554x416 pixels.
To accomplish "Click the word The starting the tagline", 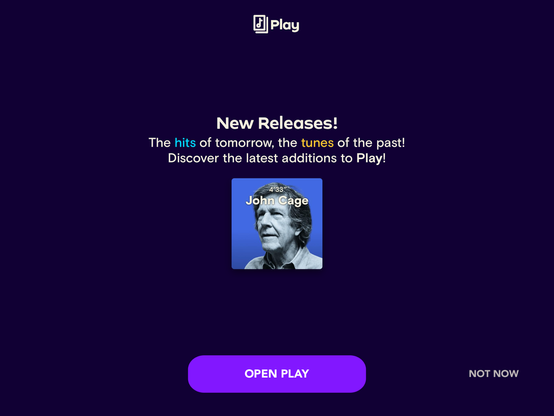I will (x=160, y=143).
